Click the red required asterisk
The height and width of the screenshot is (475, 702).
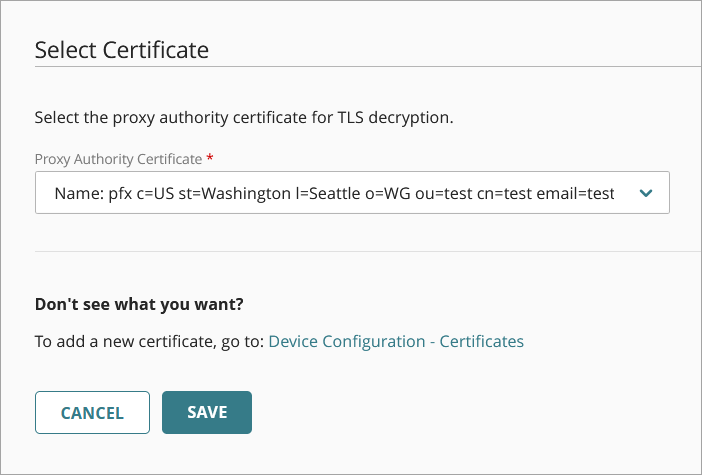(x=210, y=158)
